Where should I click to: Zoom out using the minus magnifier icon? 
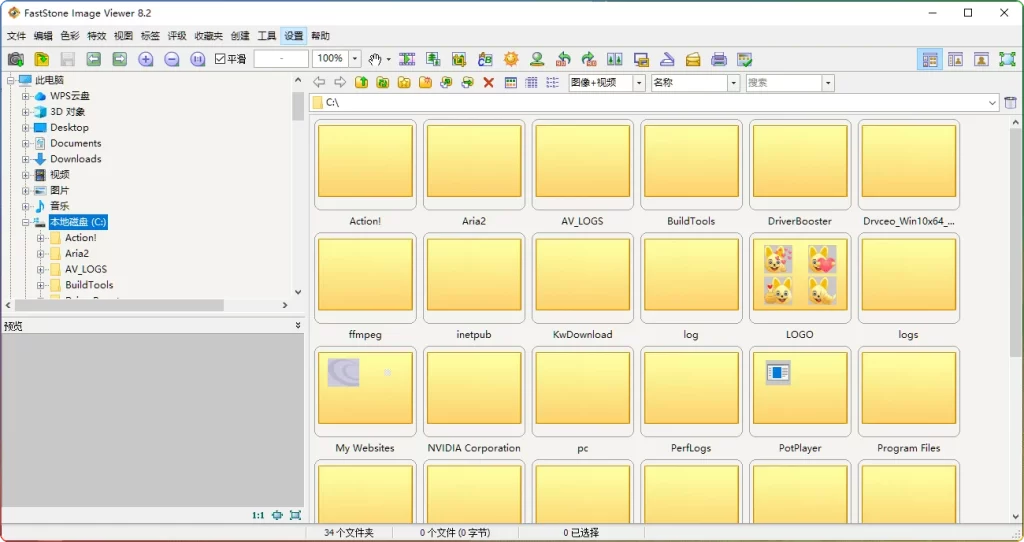click(x=172, y=59)
